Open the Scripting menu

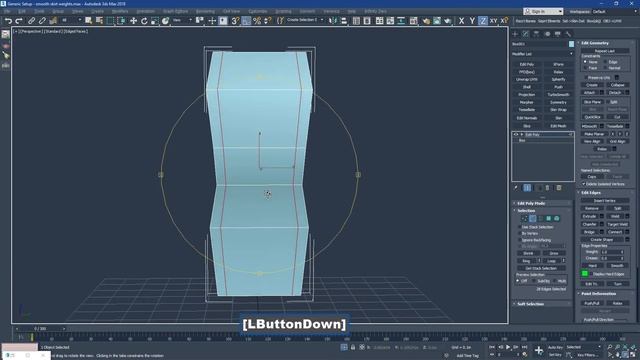point(283,11)
